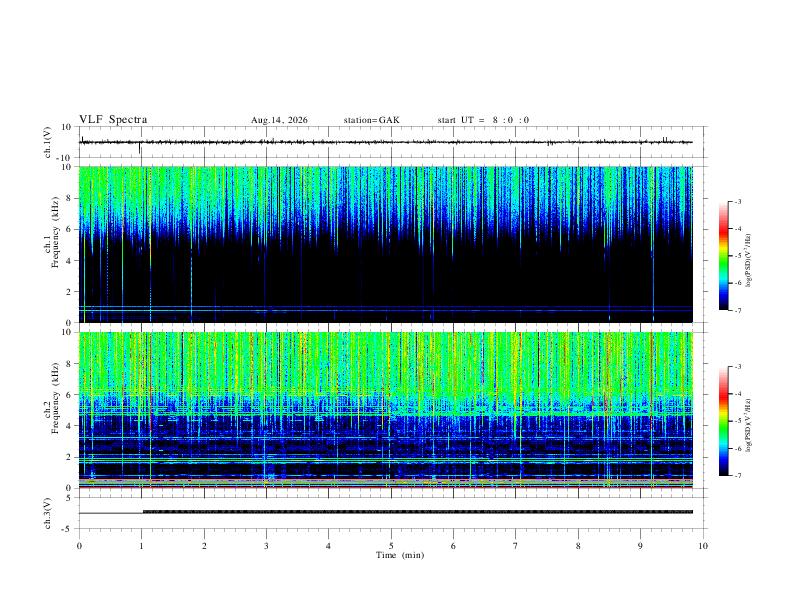Click the ch.3 trace step near minute 1
792x612 pixels.
[x=143, y=512]
